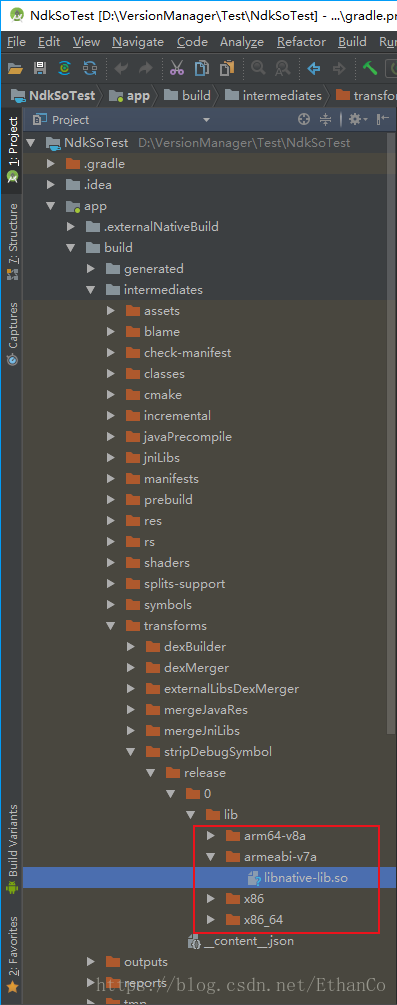This screenshot has width=397, height=1005.
Task: Open the Navigate menu
Action: pos(138,42)
